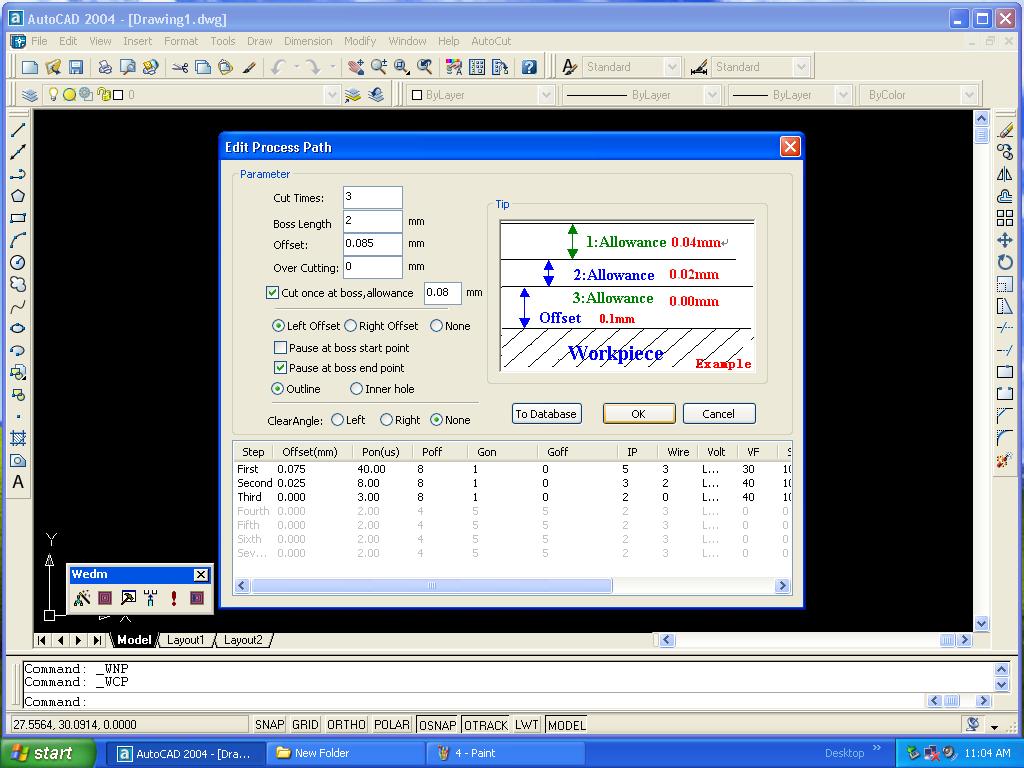Expand the layer list dropdown
1024x768 pixels.
coord(332,95)
